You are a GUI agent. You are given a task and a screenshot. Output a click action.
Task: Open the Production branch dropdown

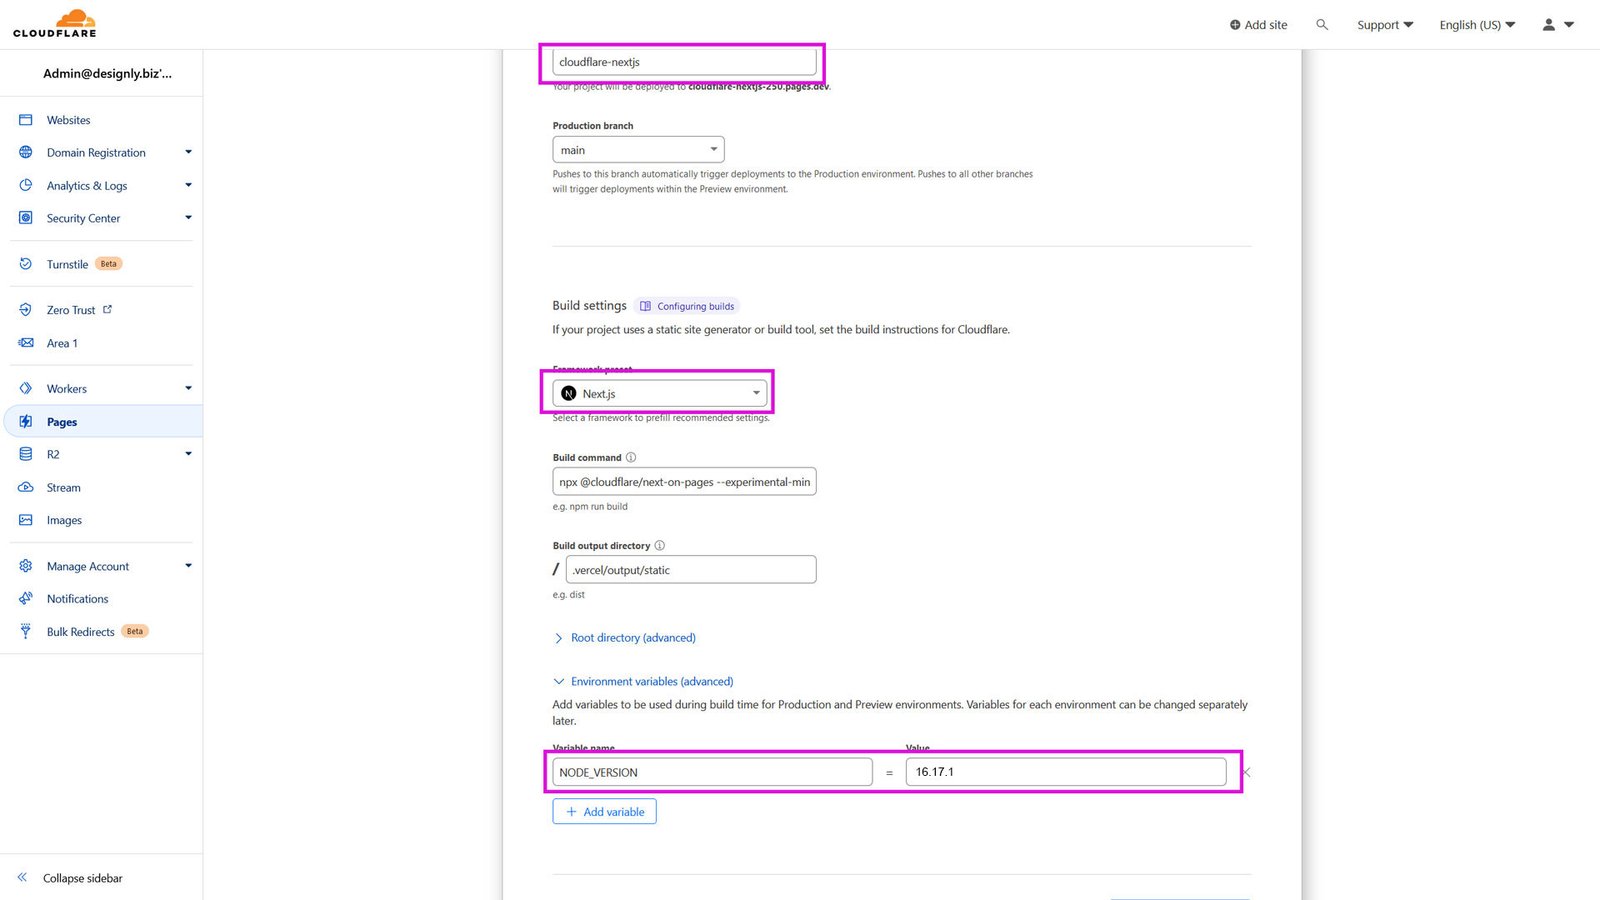tap(638, 150)
